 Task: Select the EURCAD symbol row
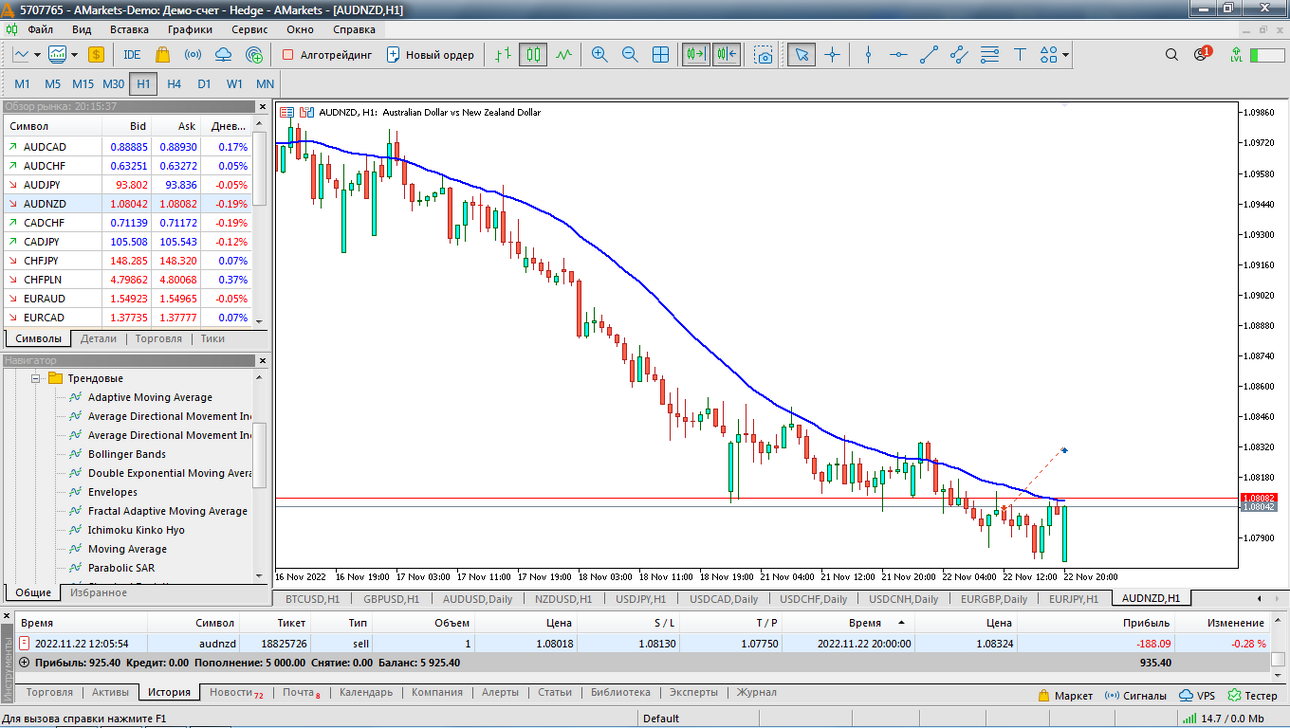tap(127, 317)
